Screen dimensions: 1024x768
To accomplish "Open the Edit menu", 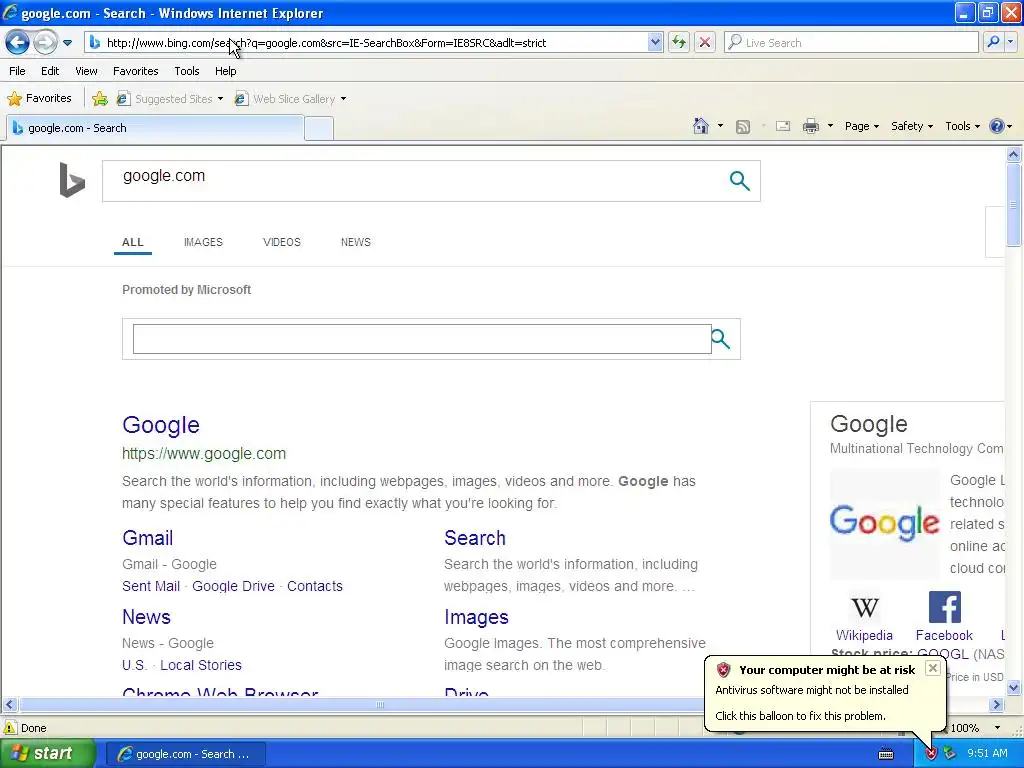I will click(x=50, y=71).
